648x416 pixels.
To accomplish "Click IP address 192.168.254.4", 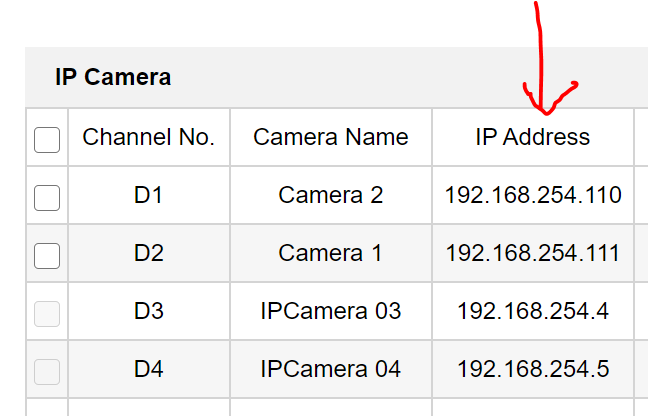I will click(x=533, y=311).
